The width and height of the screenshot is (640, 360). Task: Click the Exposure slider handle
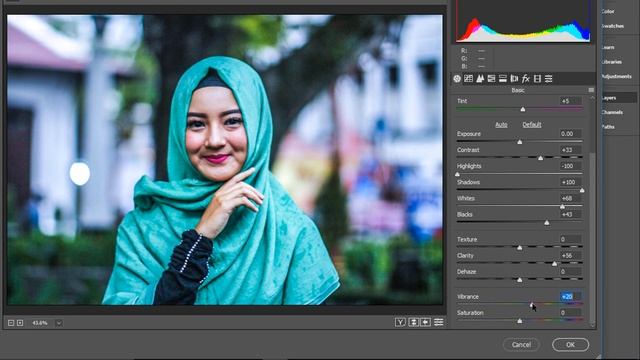coord(520,142)
